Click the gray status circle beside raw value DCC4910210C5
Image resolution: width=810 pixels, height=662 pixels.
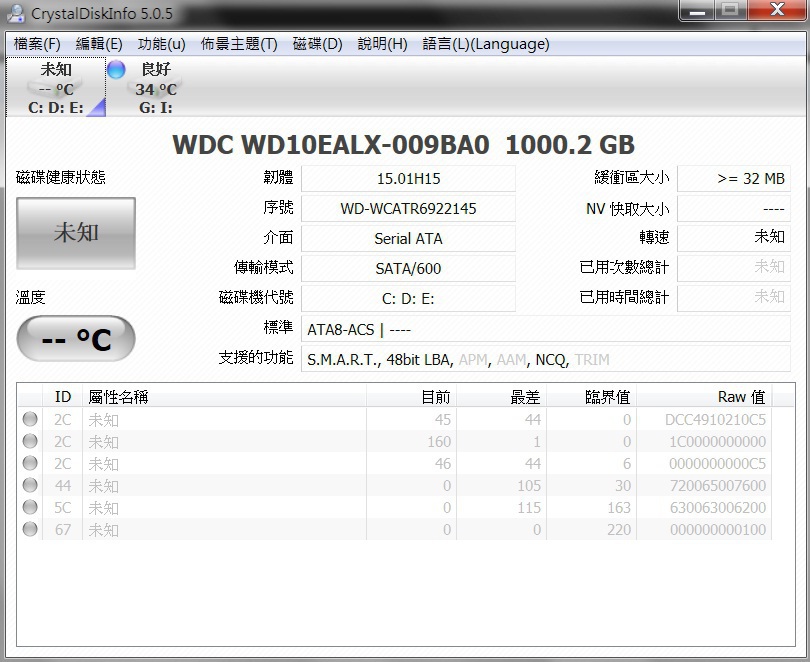(x=30, y=419)
